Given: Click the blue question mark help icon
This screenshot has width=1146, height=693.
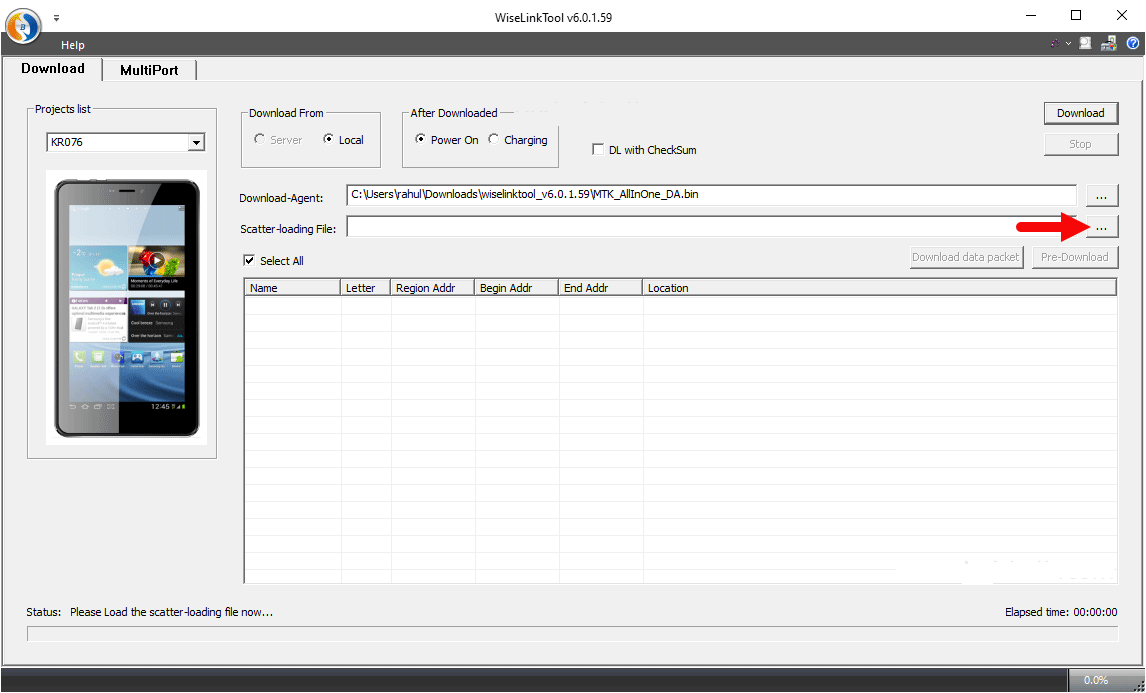Looking at the screenshot, I should pos(1132,44).
